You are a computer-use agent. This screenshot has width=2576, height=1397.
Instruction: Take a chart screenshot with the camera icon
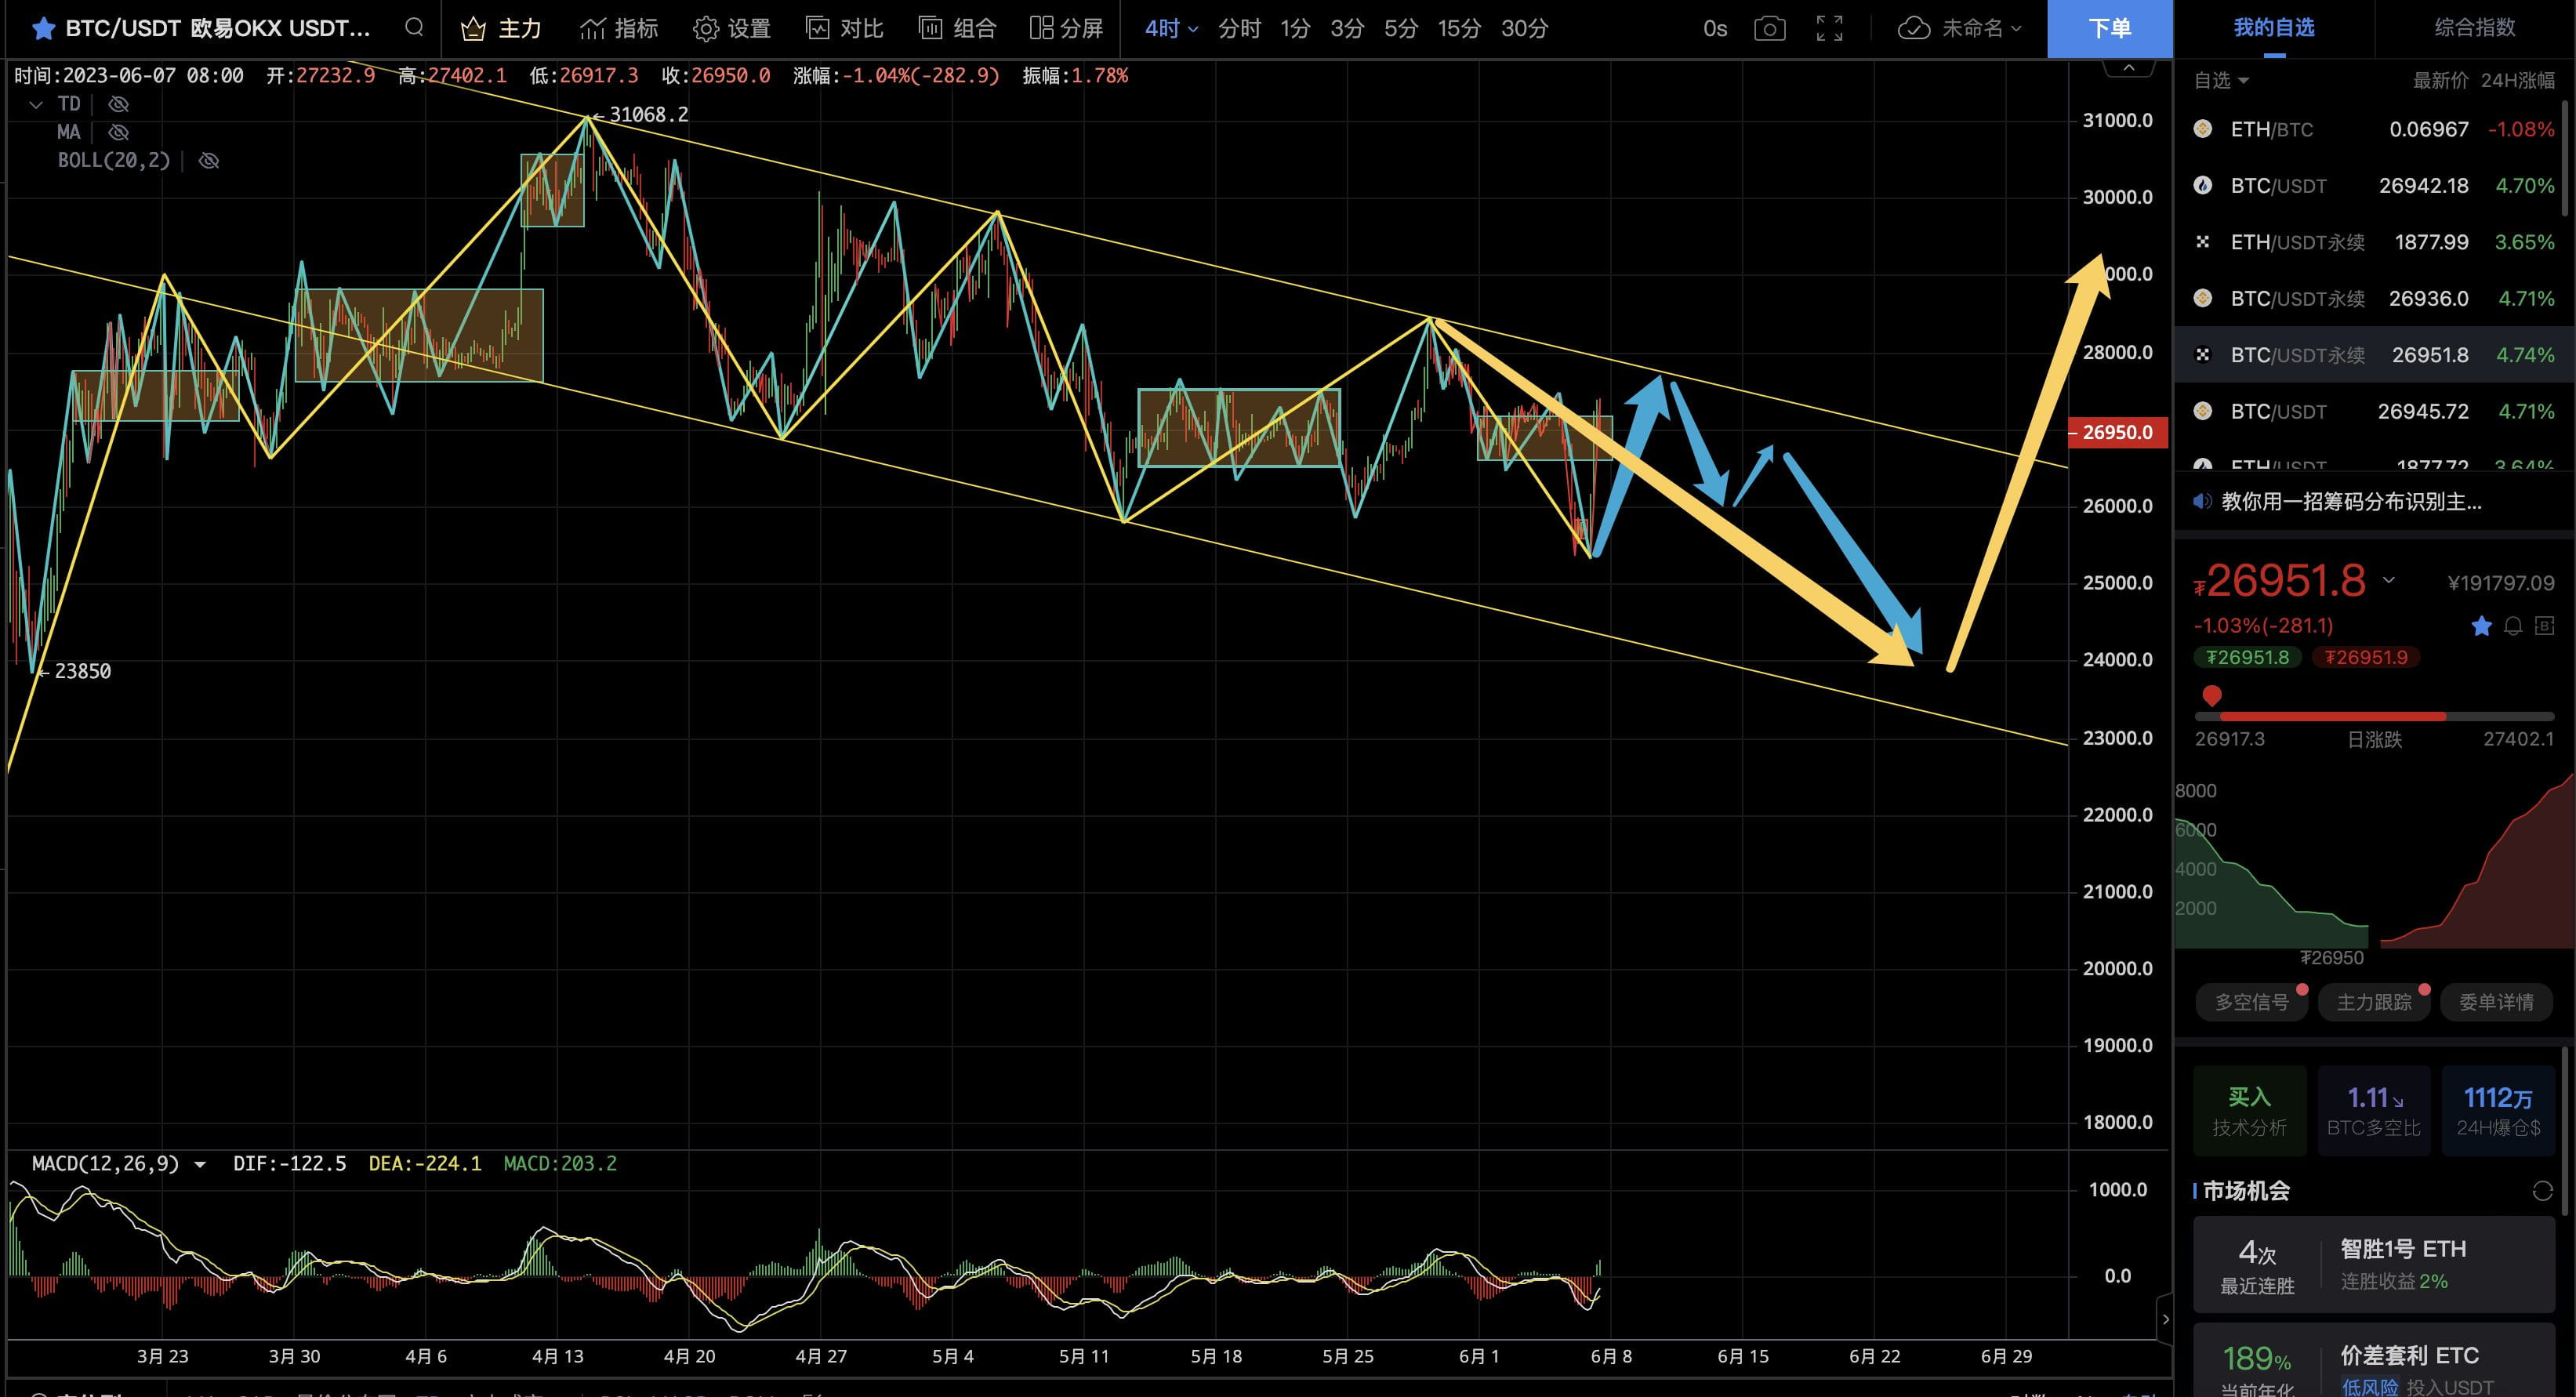tap(1770, 29)
